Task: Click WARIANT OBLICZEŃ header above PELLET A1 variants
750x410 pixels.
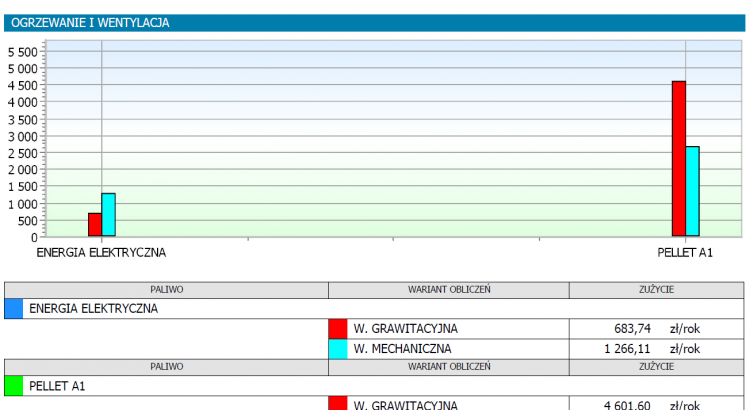Action: pos(449,367)
